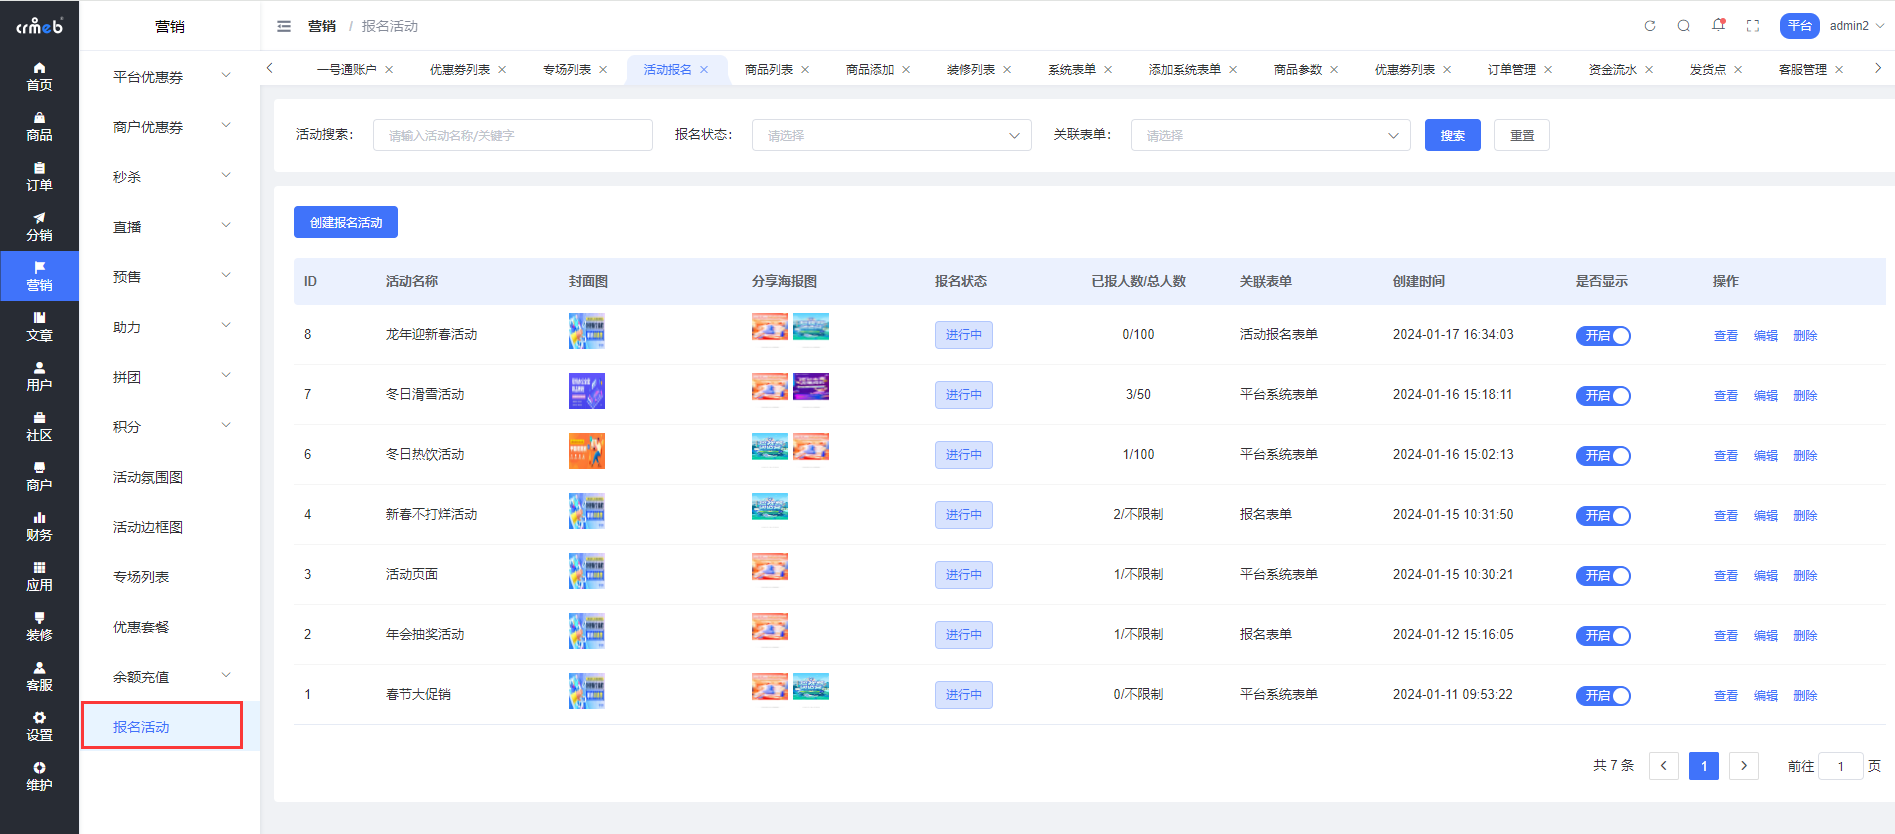This screenshot has height=834, width=1895.
Task: Open the 维护 maintenance section
Action: [39, 776]
